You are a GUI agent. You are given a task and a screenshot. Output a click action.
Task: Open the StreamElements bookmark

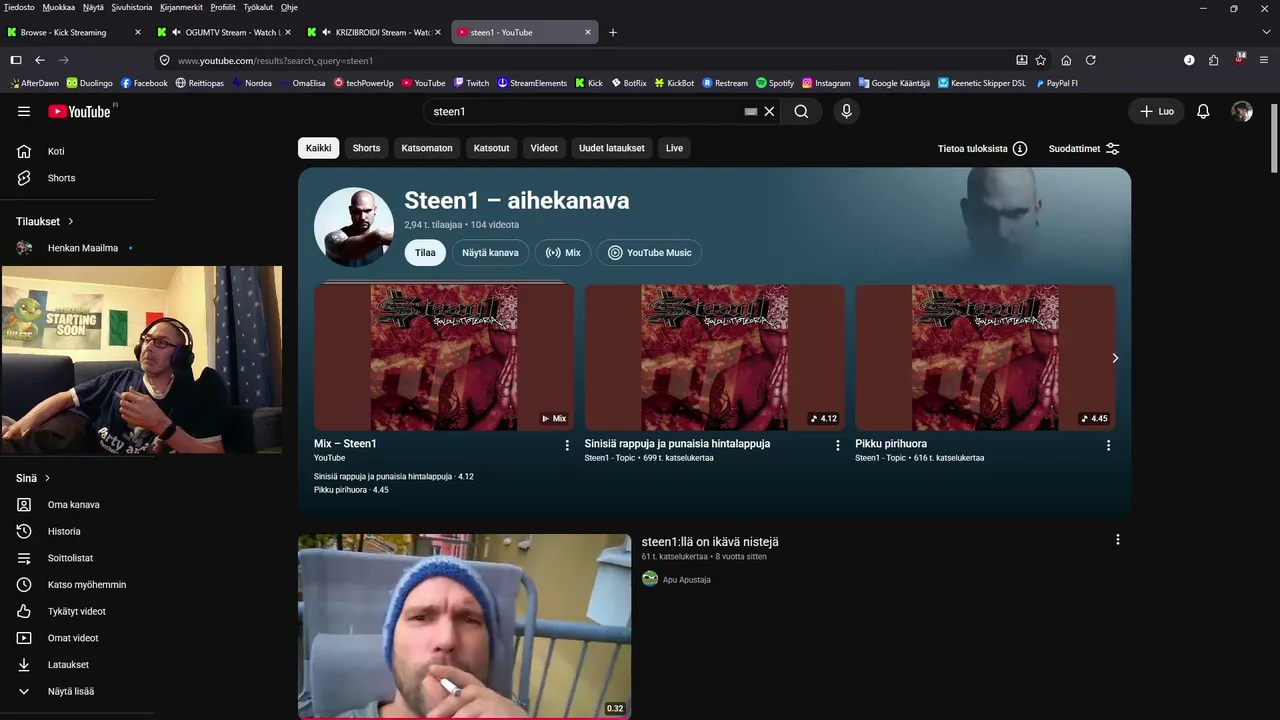click(x=532, y=83)
